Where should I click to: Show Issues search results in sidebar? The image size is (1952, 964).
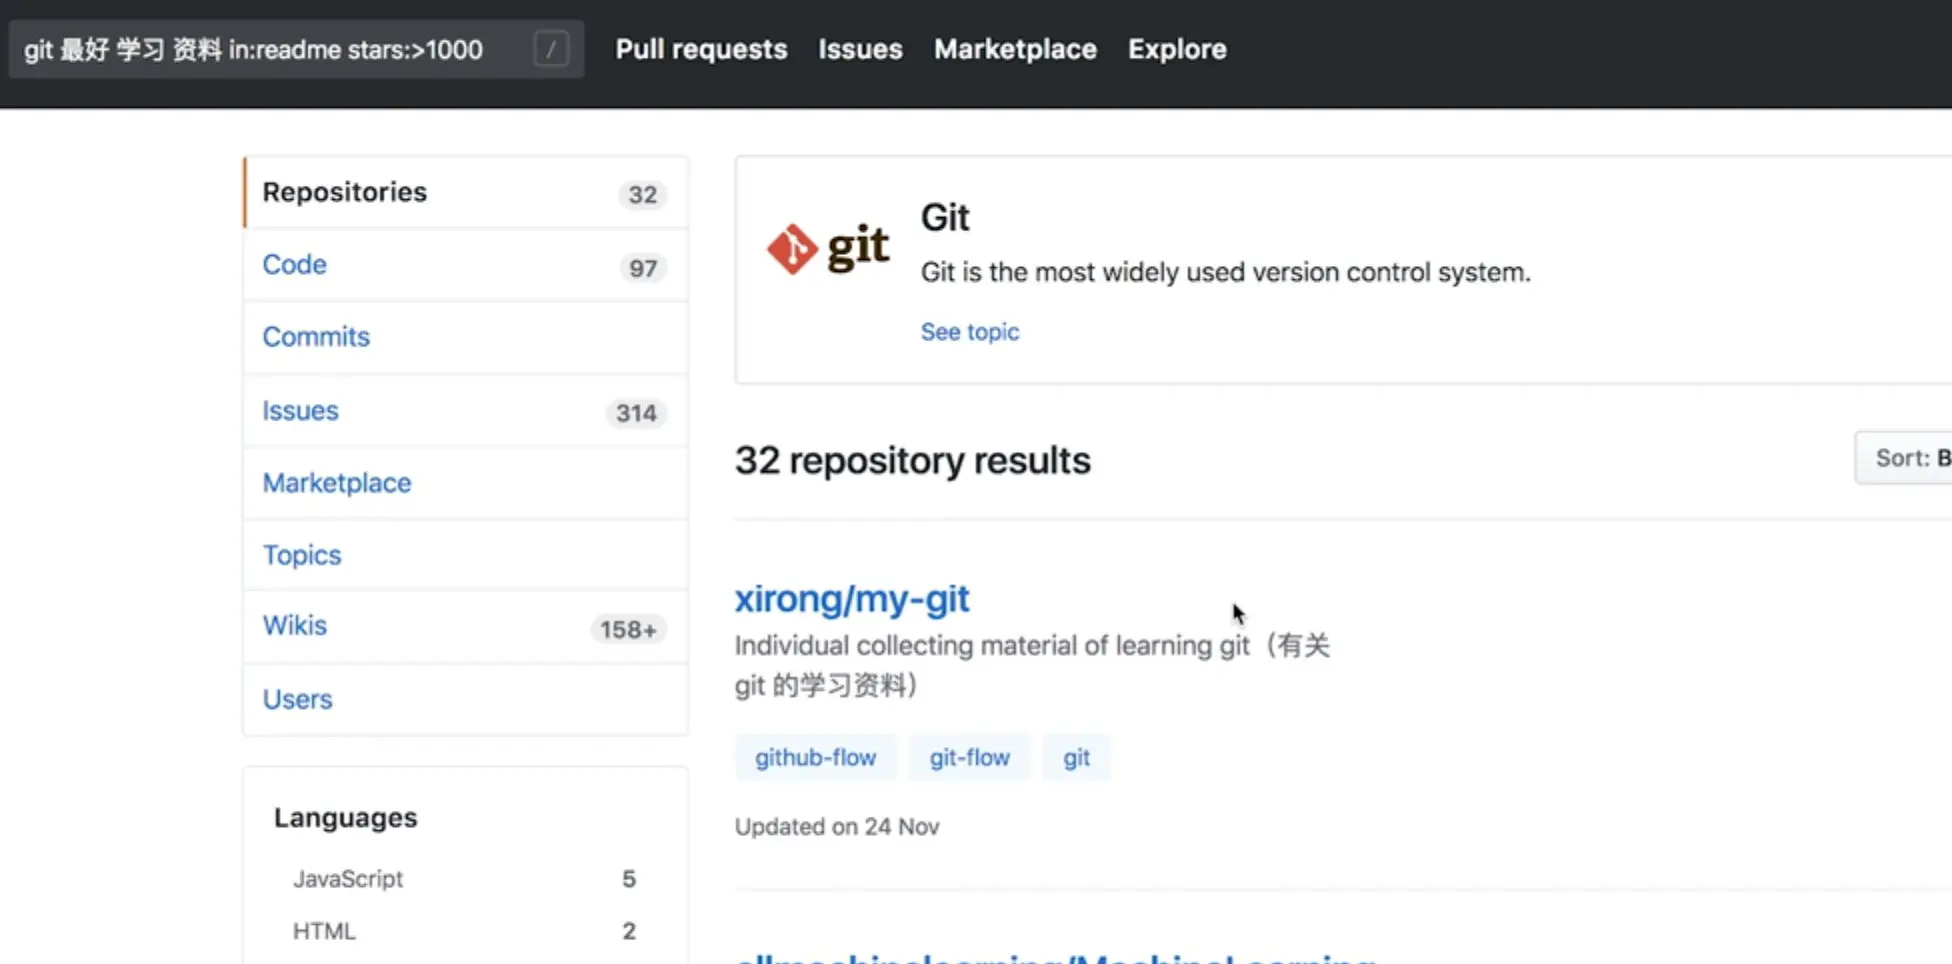466,411
